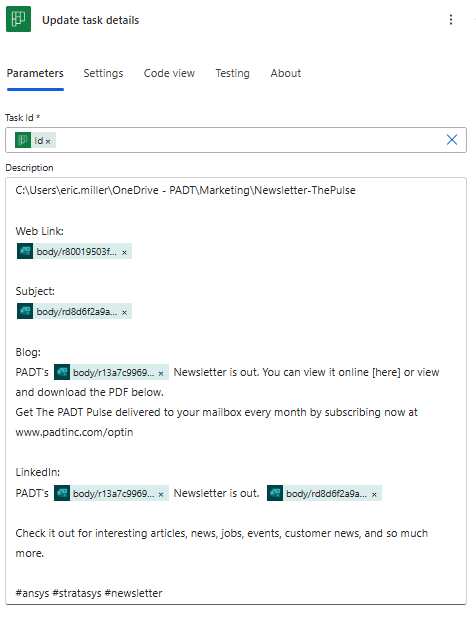Click the 'Web Link:' label text
Screen dimensions: 476x620
[x=40, y=231]
